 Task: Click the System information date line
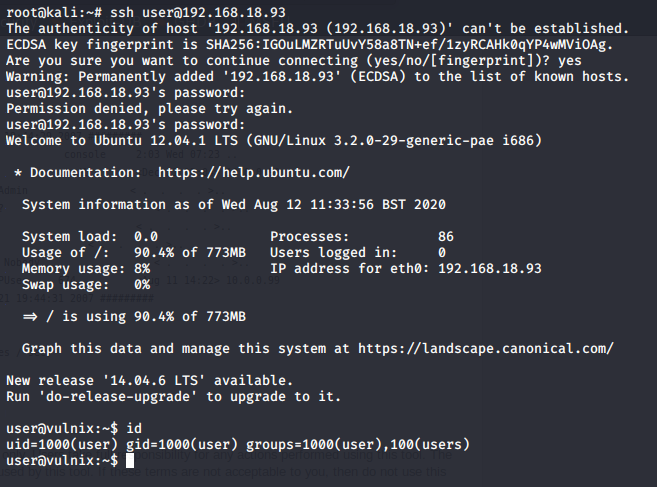(234, 205)
